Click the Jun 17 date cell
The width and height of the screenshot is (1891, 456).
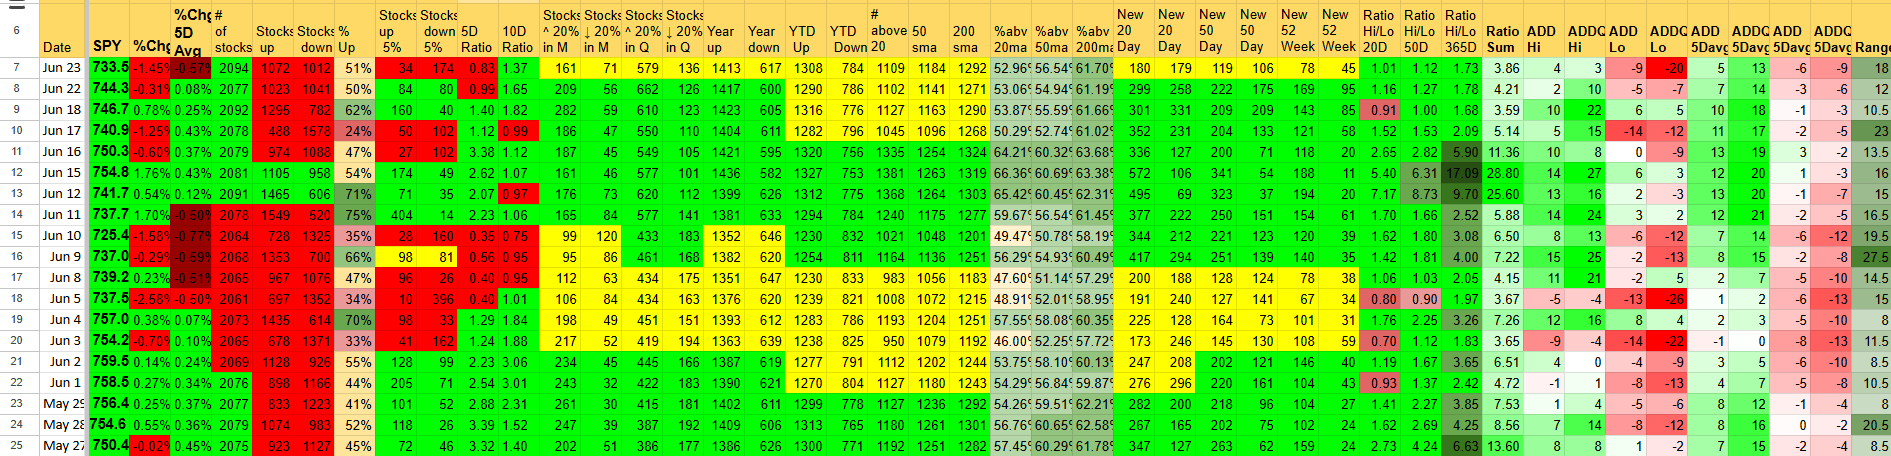pos(62,131)
